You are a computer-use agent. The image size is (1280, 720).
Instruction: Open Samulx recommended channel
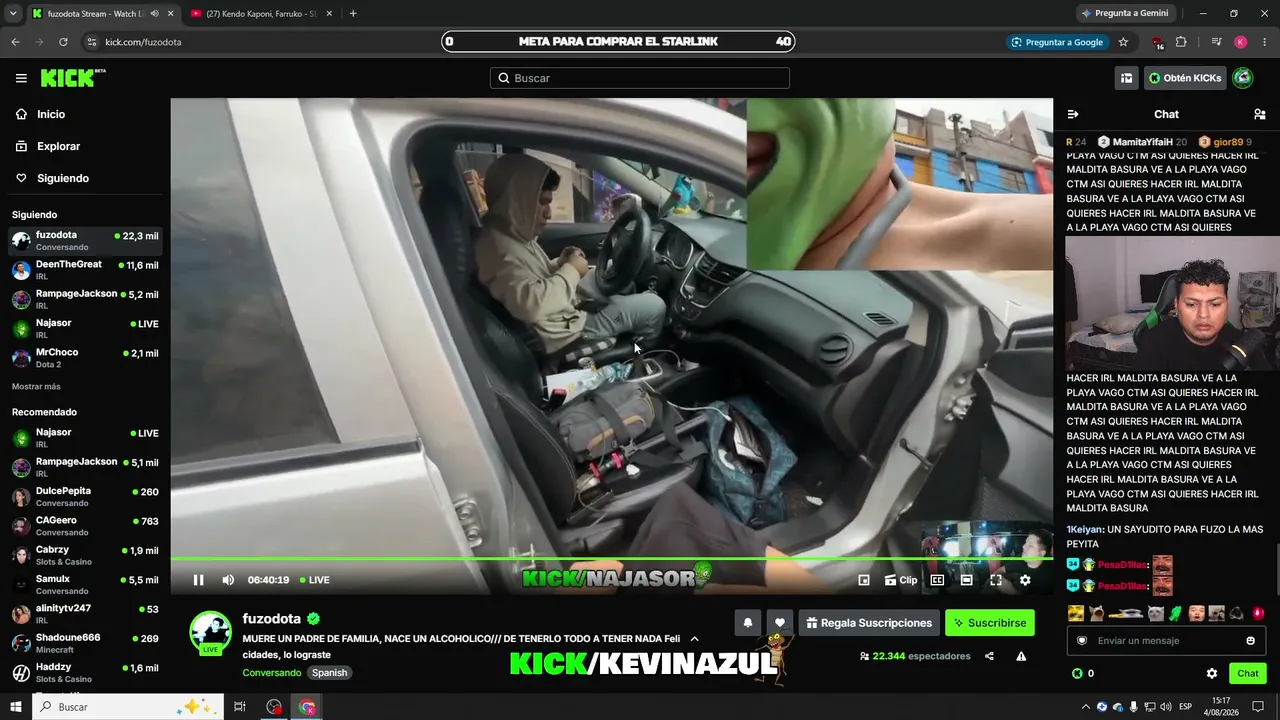85,584
